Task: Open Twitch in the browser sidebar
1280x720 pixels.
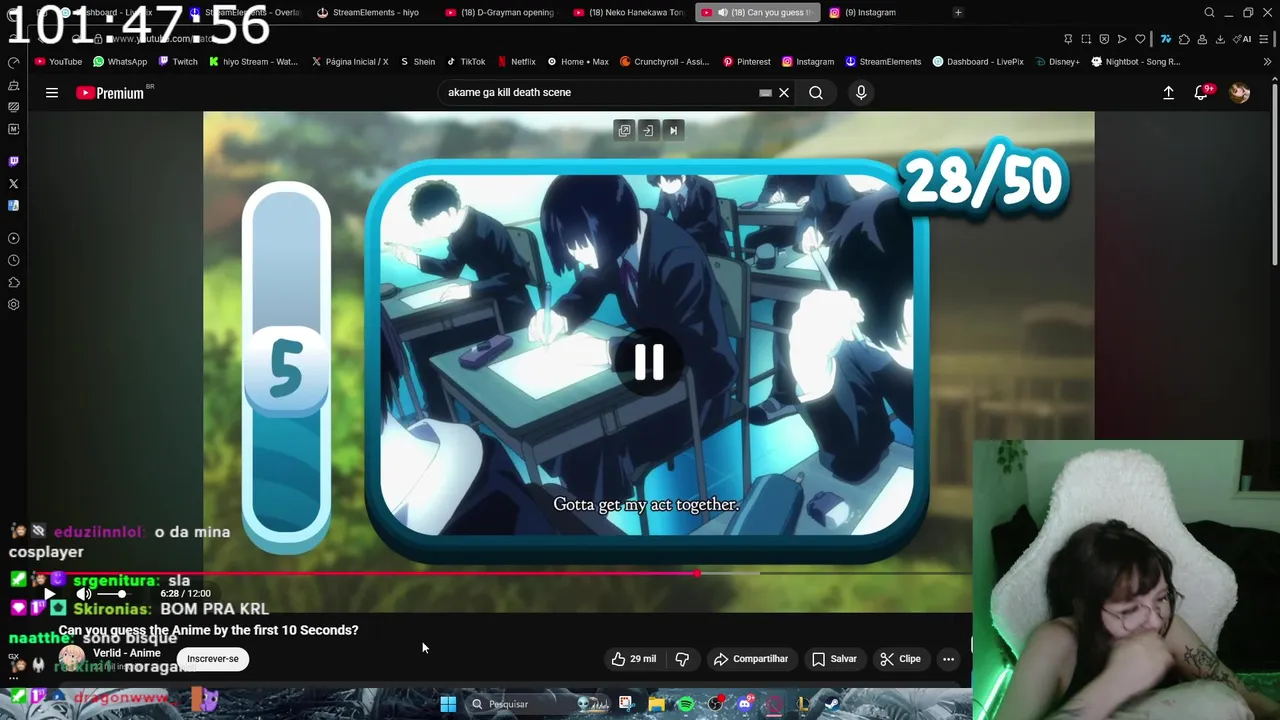Action: pos(14,161)
